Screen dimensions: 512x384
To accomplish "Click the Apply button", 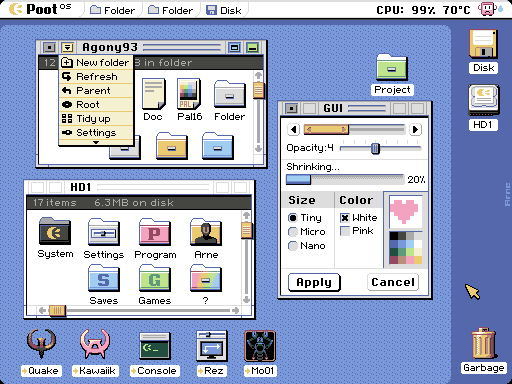I will point(314,282).
